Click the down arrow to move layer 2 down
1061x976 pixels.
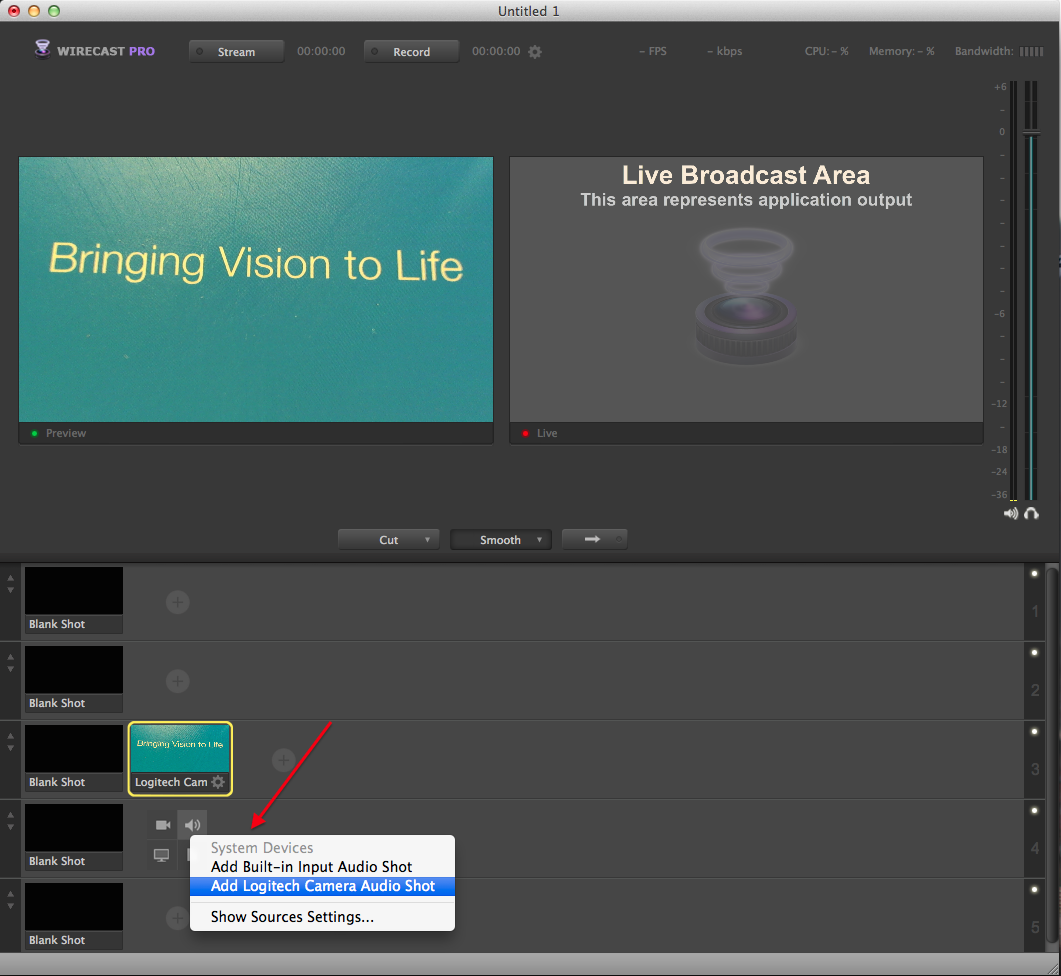pyautogui.click(x=10, y=669)
